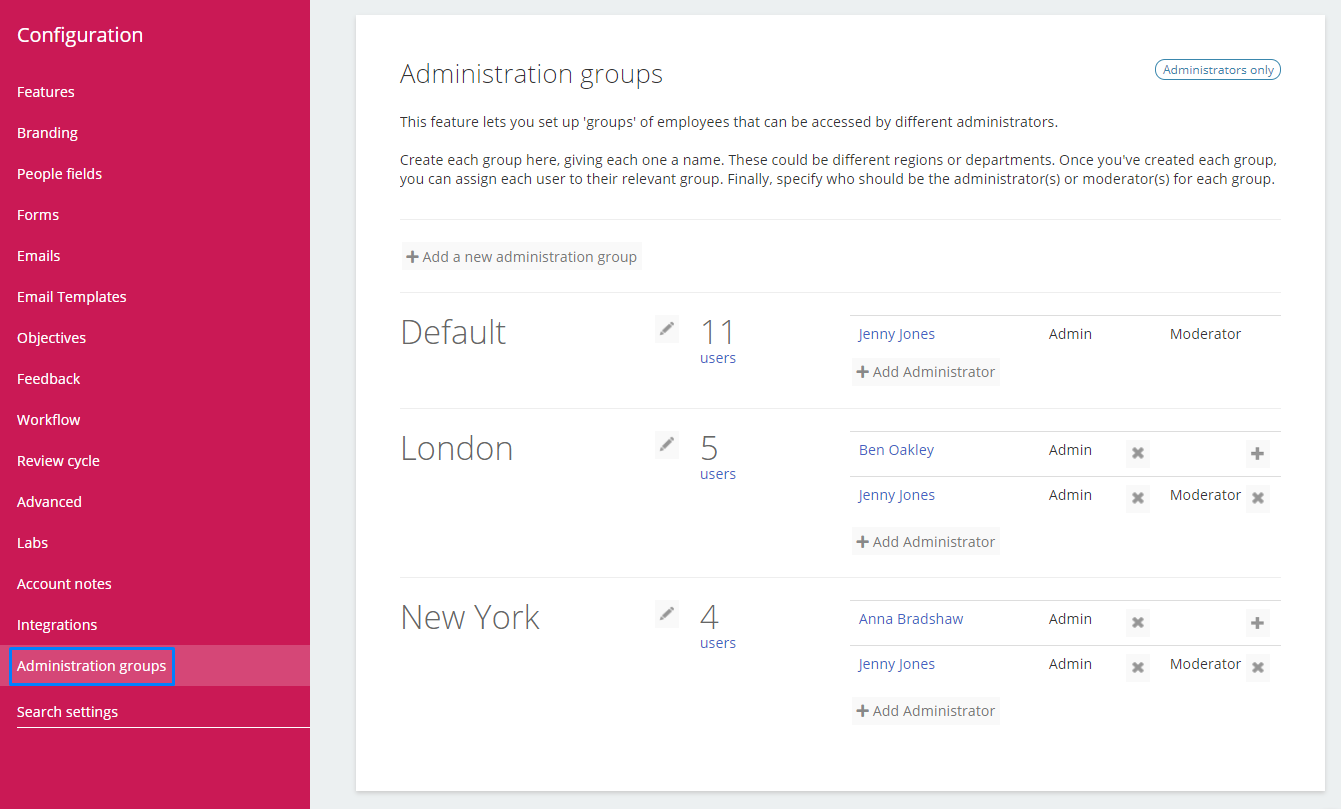Click the Configuration sidebar heading
Image resolution: width=1341 pixels, height=809 pixels.
pos(80,35)
